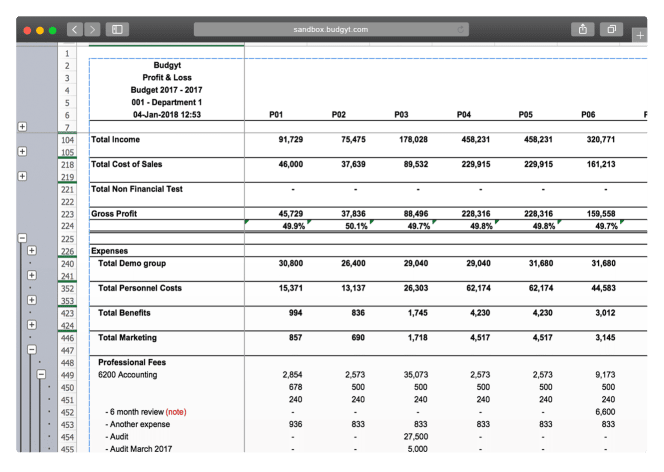The image size is (664, 472).
Task: Select the P01 column heading
Action: pos(276,115)
